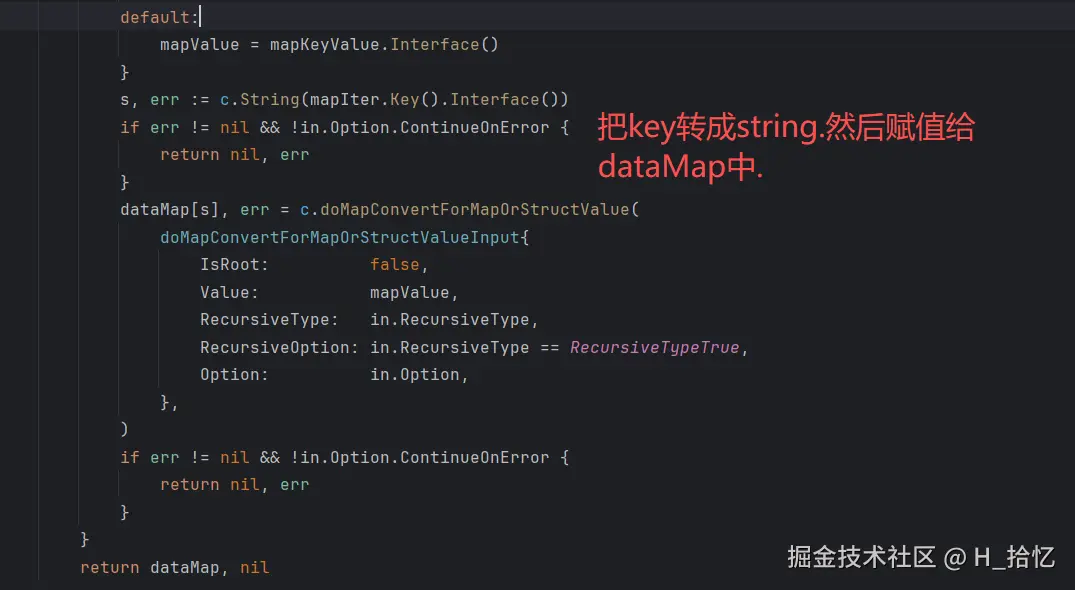Click the IsRoot field name
This screenshot has height=590, width=1075.
229,265
